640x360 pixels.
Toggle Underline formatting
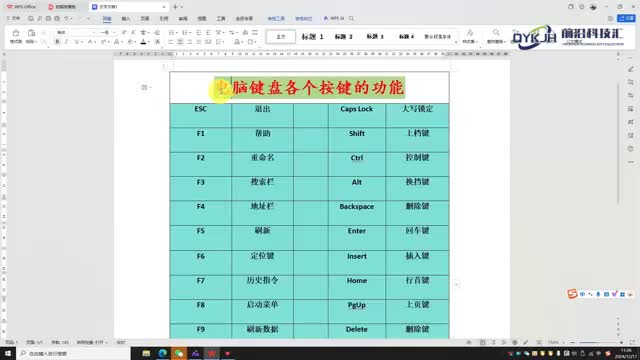[x=76, y=42]
